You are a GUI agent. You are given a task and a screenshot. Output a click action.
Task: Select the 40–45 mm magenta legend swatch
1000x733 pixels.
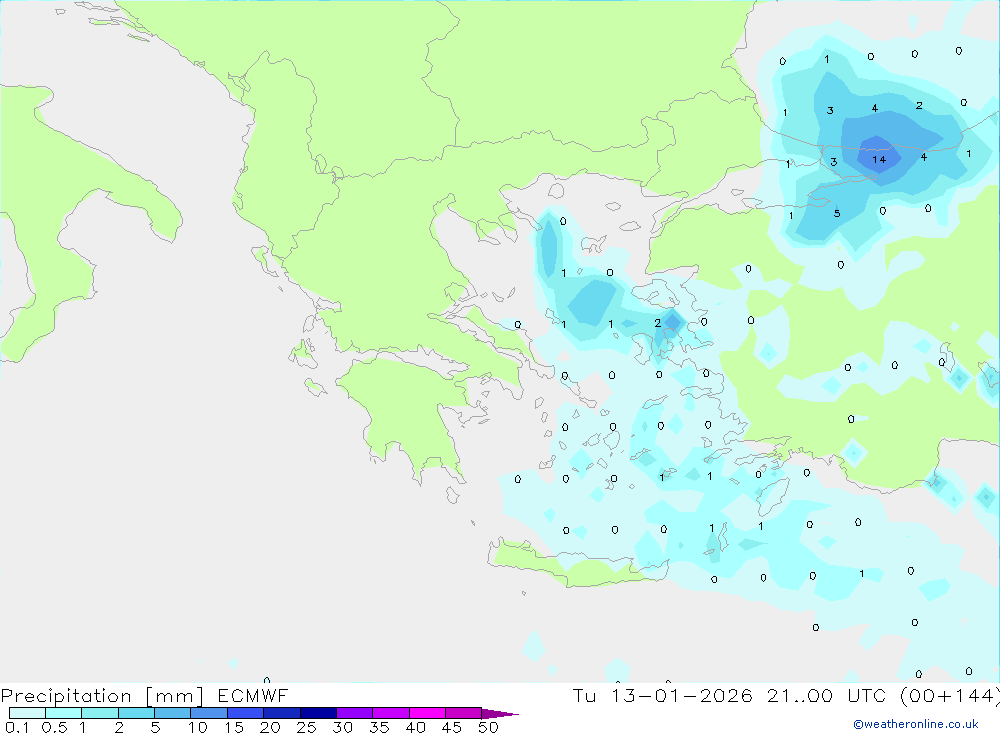point(427,713)
